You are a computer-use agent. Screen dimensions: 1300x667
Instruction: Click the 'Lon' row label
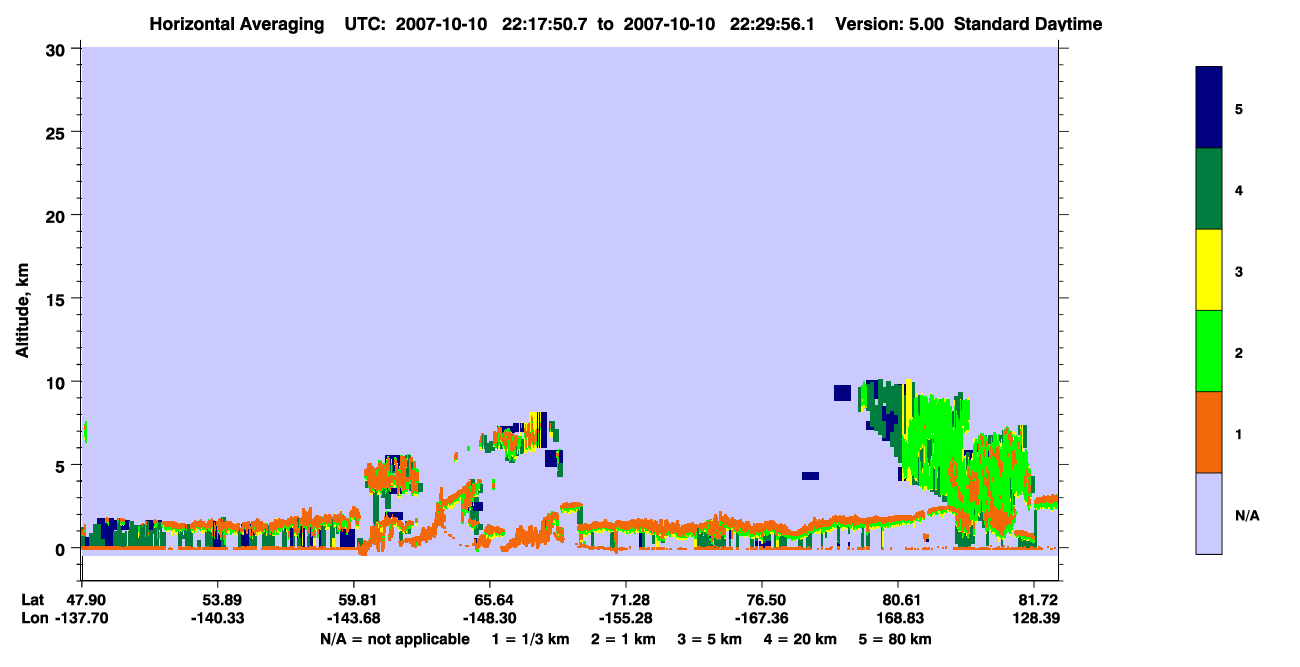point(34,619)
